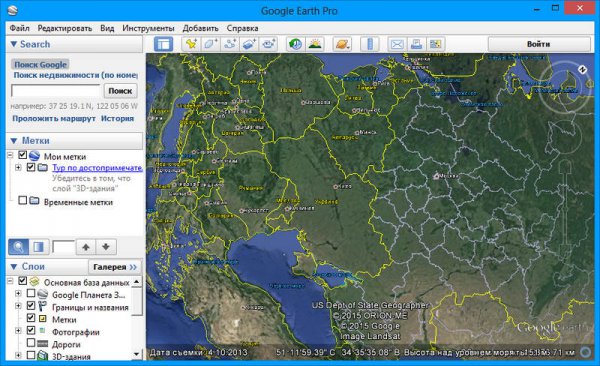Image resolution: width=600 pixels, height=366 pixels.
Task: Show historical imagery clock icon
Action: point(295,44)
